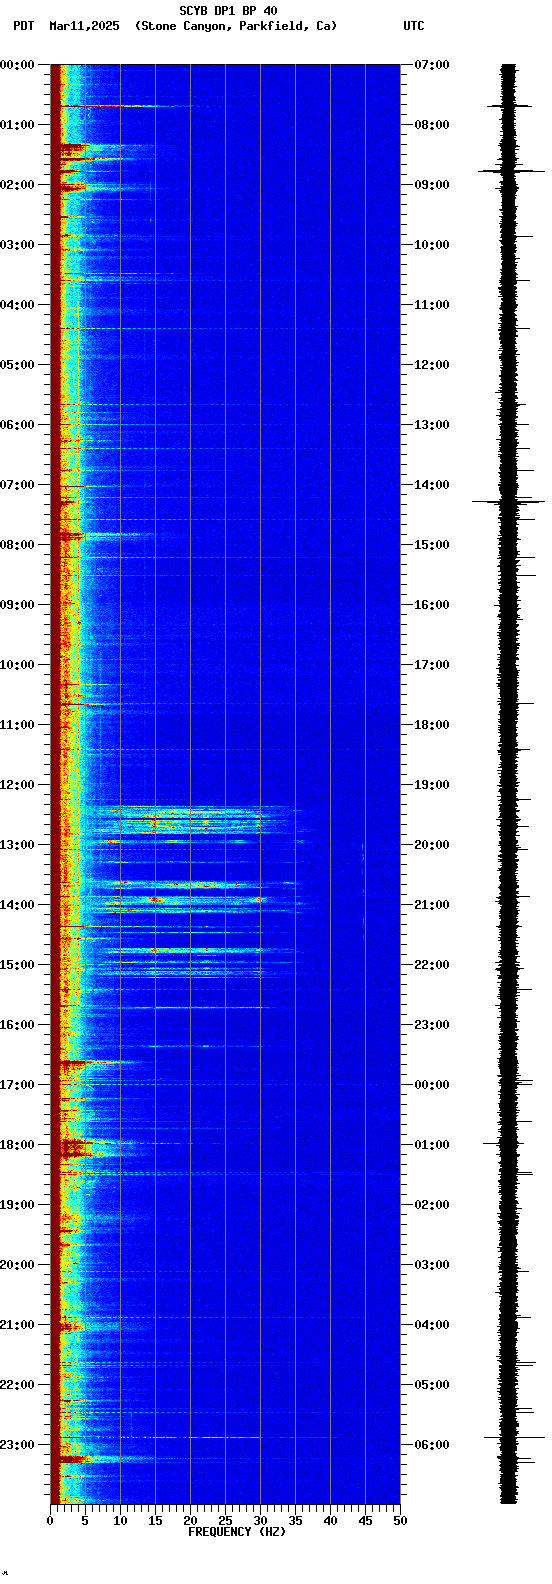552x1584 pixels.
Task: Click the UTC time label '22:00' on right axis
Action: click(432, 965)
